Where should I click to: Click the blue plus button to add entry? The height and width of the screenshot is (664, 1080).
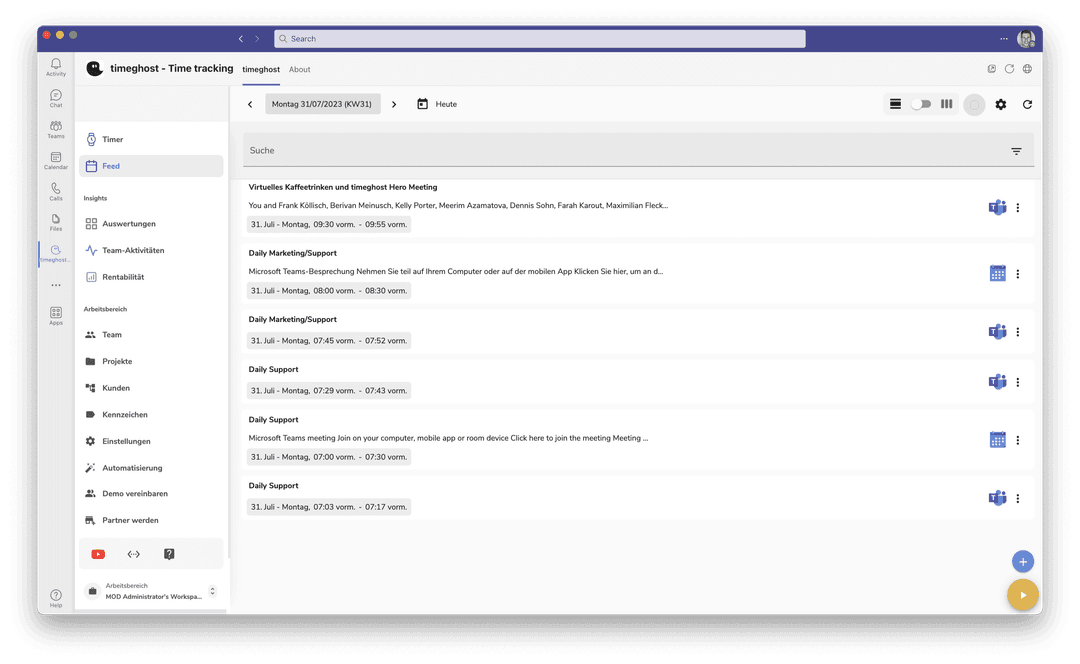[1022, 561]
